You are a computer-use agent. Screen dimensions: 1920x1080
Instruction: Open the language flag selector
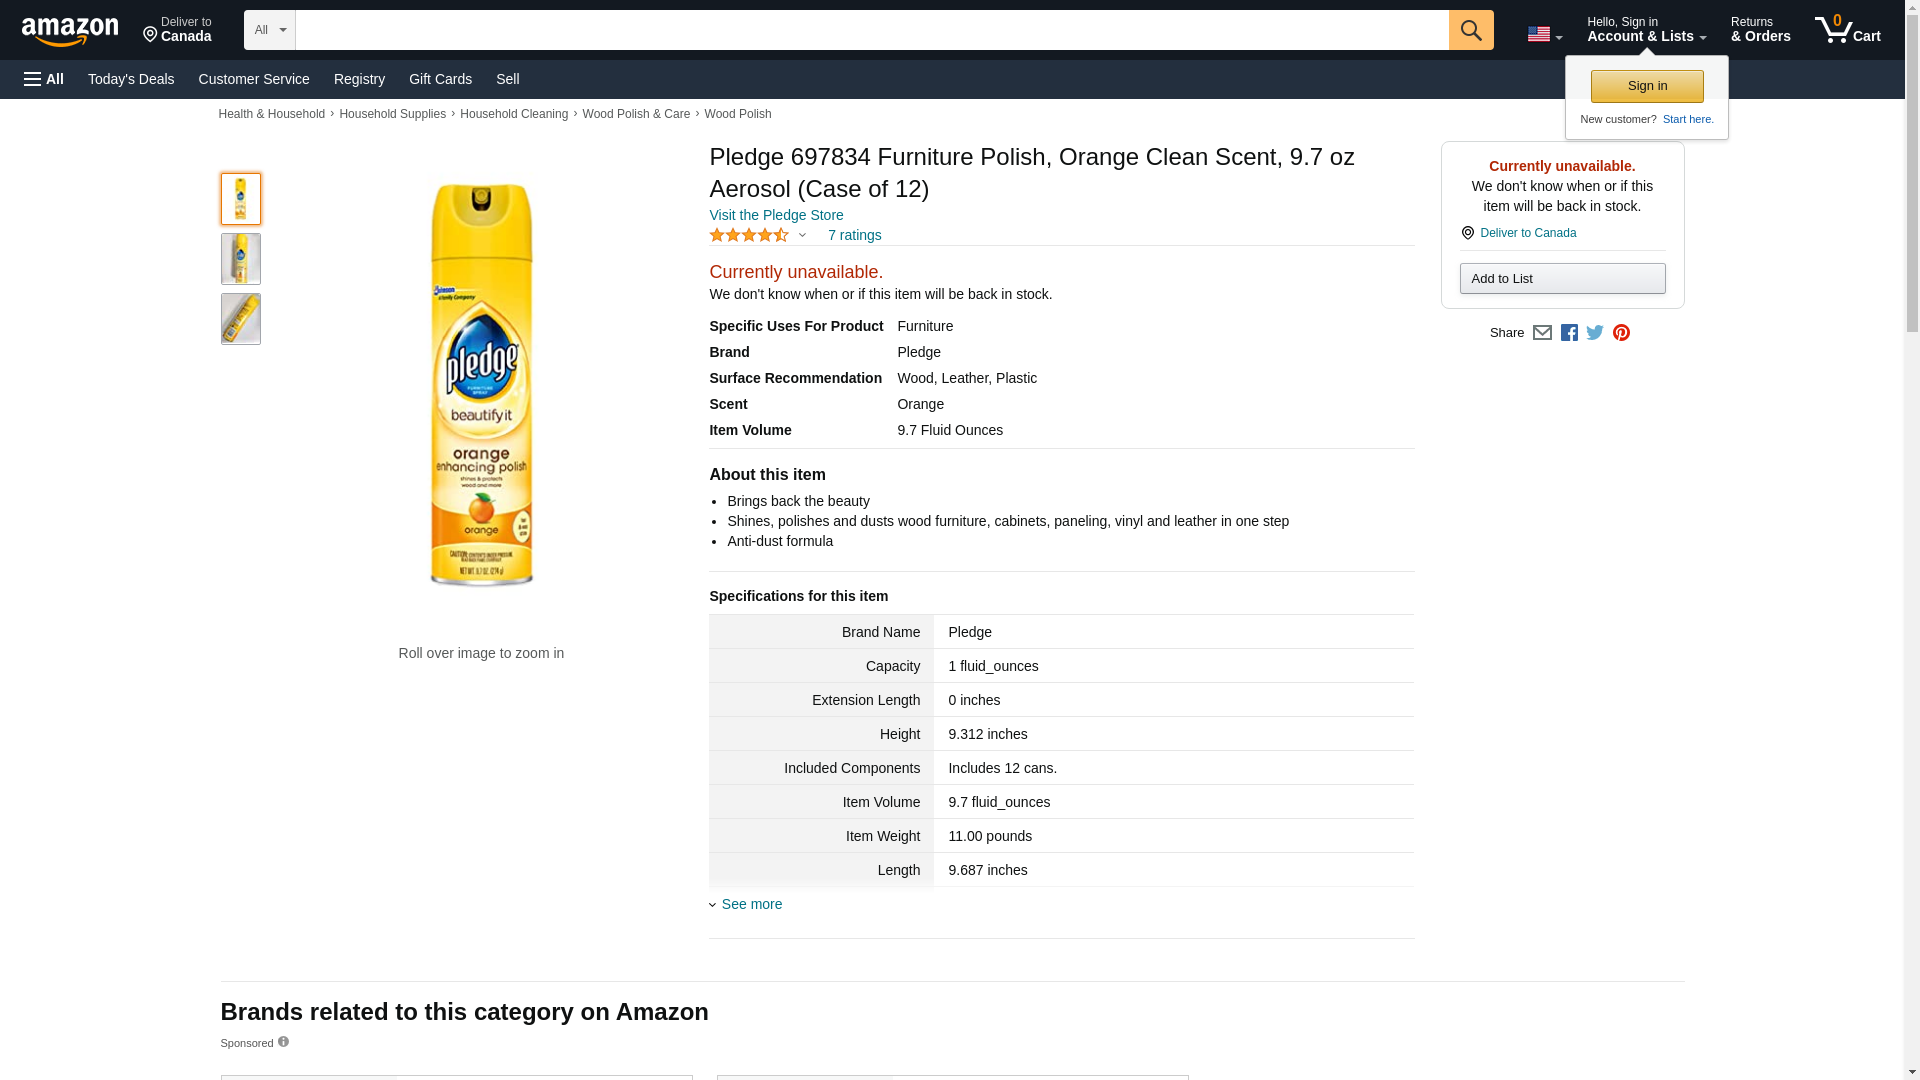point(1544,34)
